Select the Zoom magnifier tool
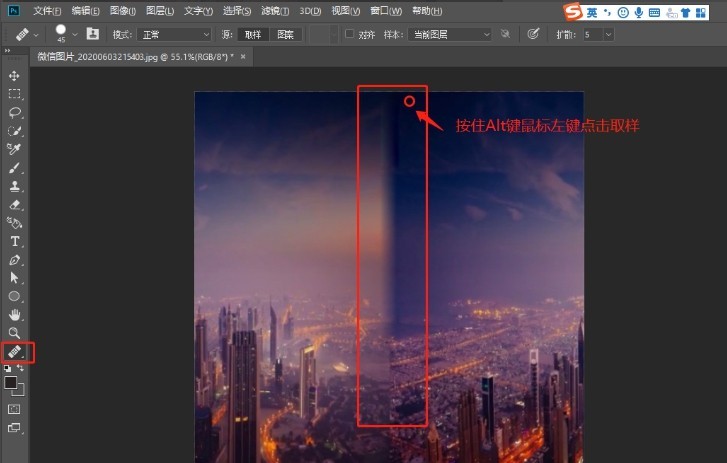 click(14, 333)
